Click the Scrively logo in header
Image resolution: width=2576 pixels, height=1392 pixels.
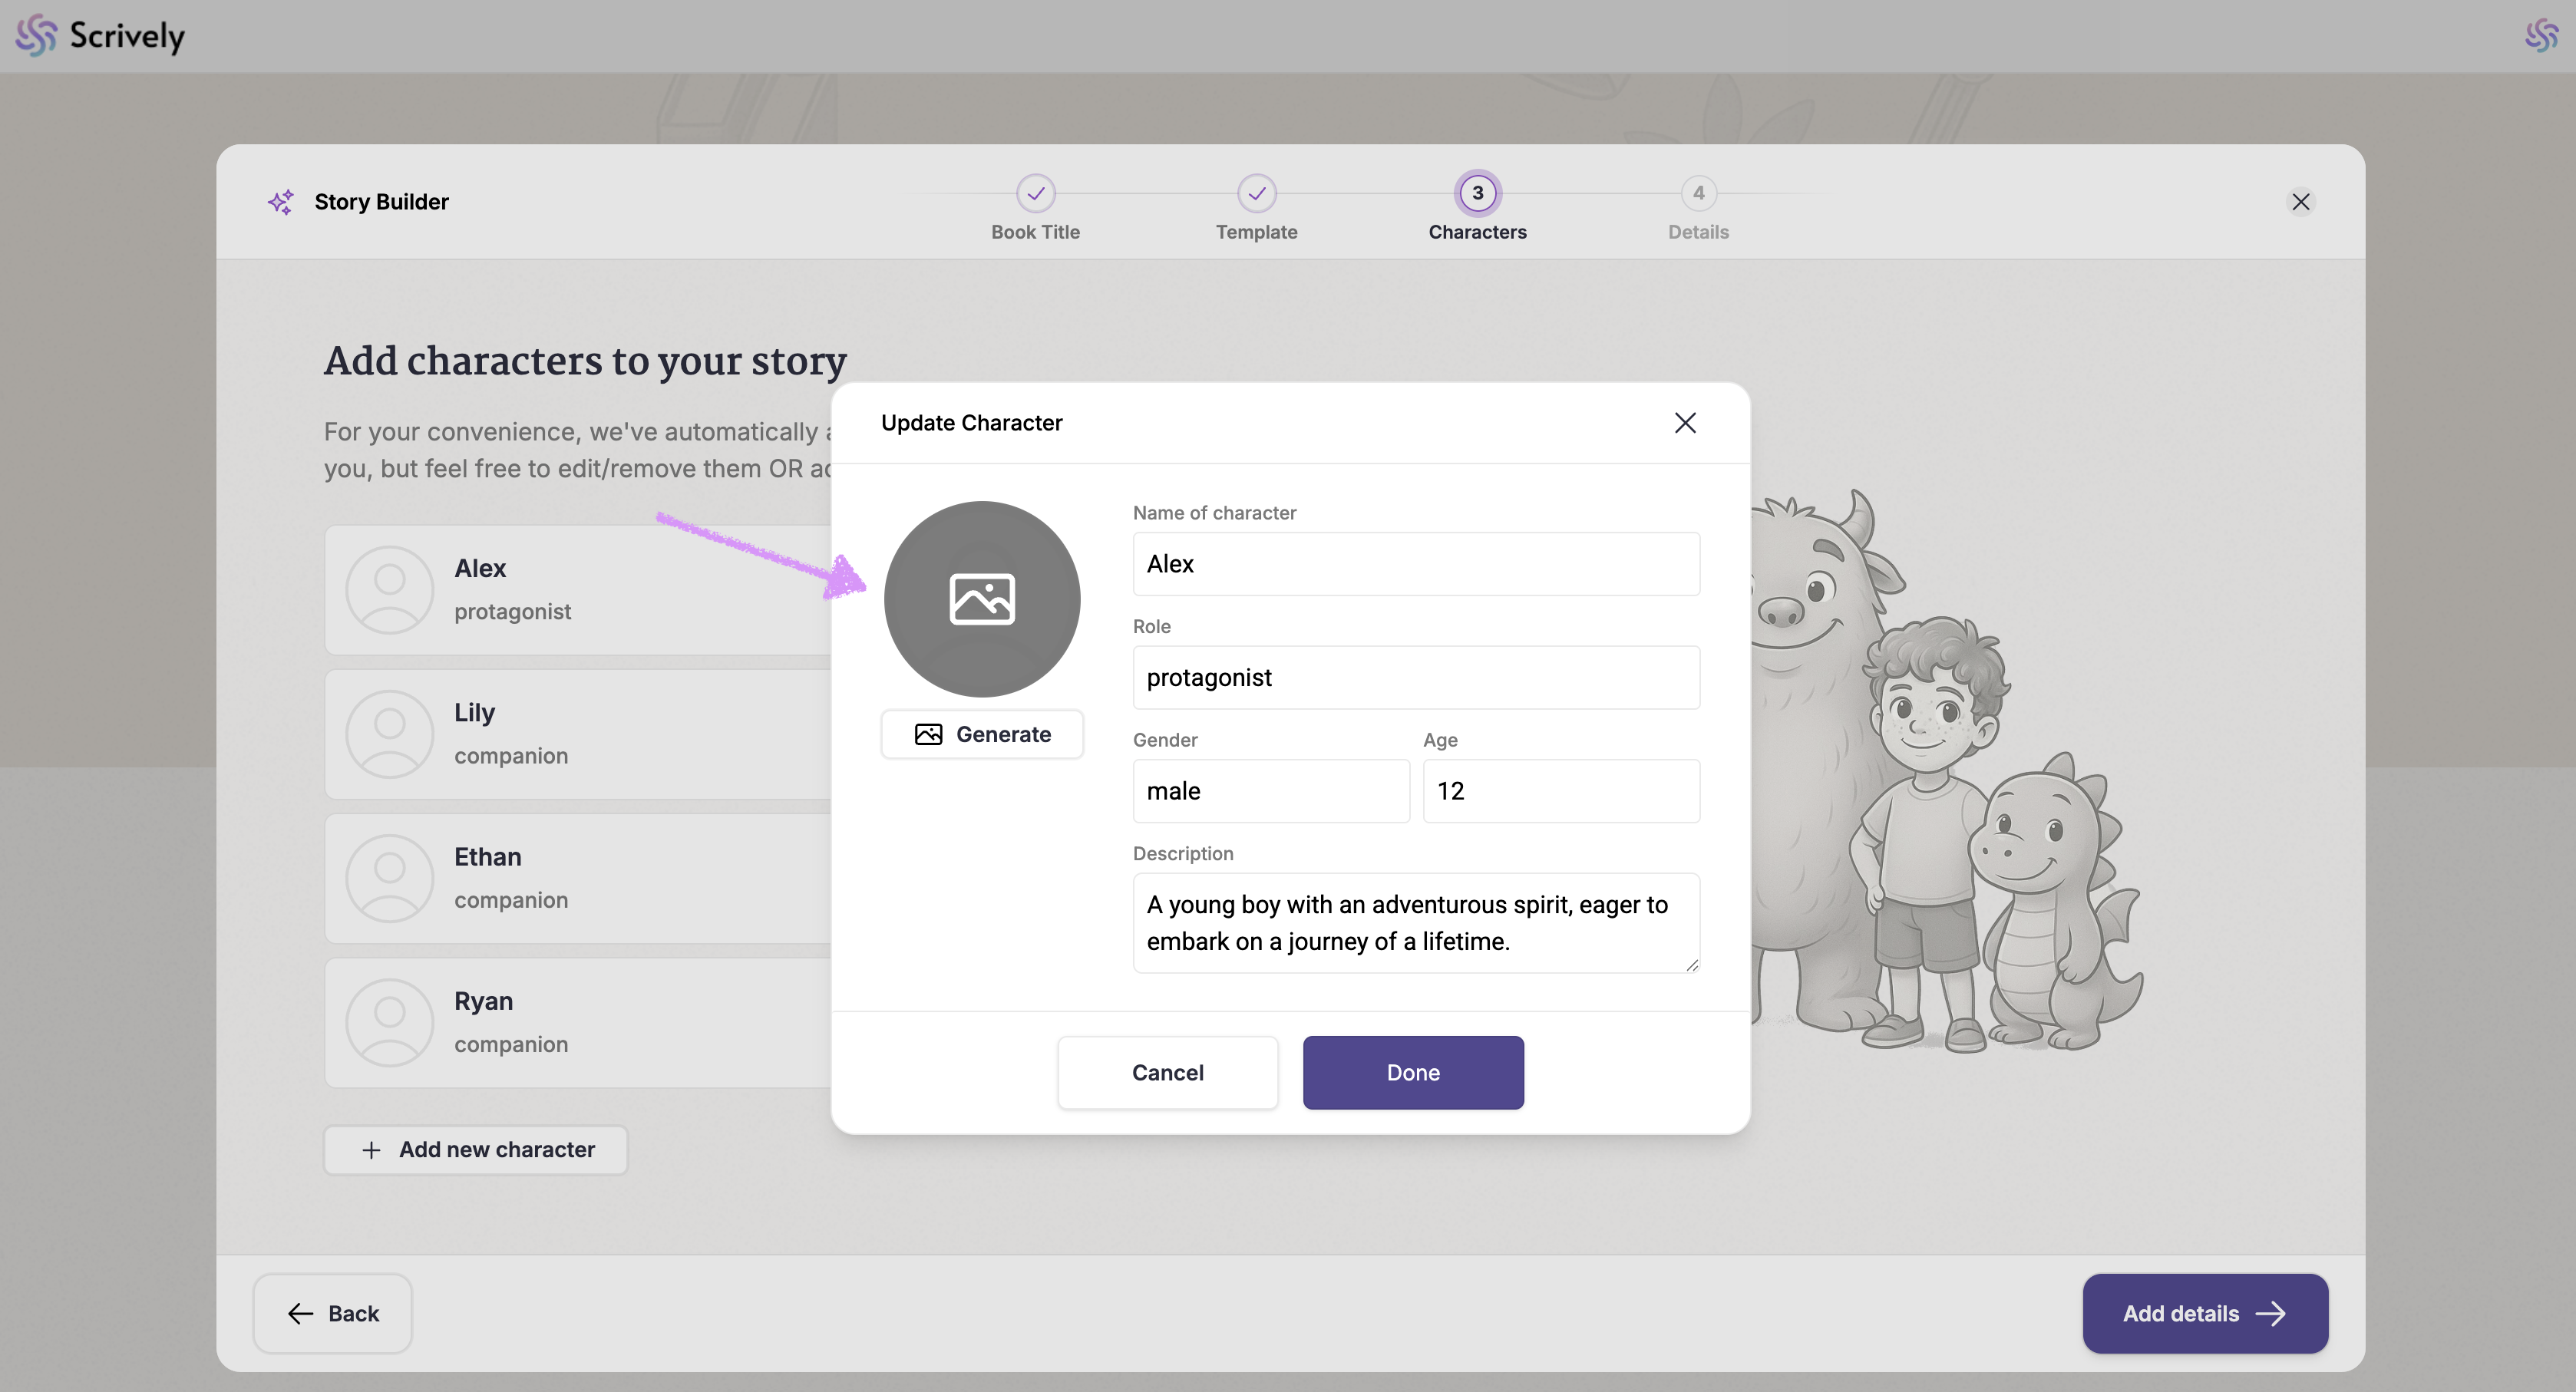tap(100, 36)
